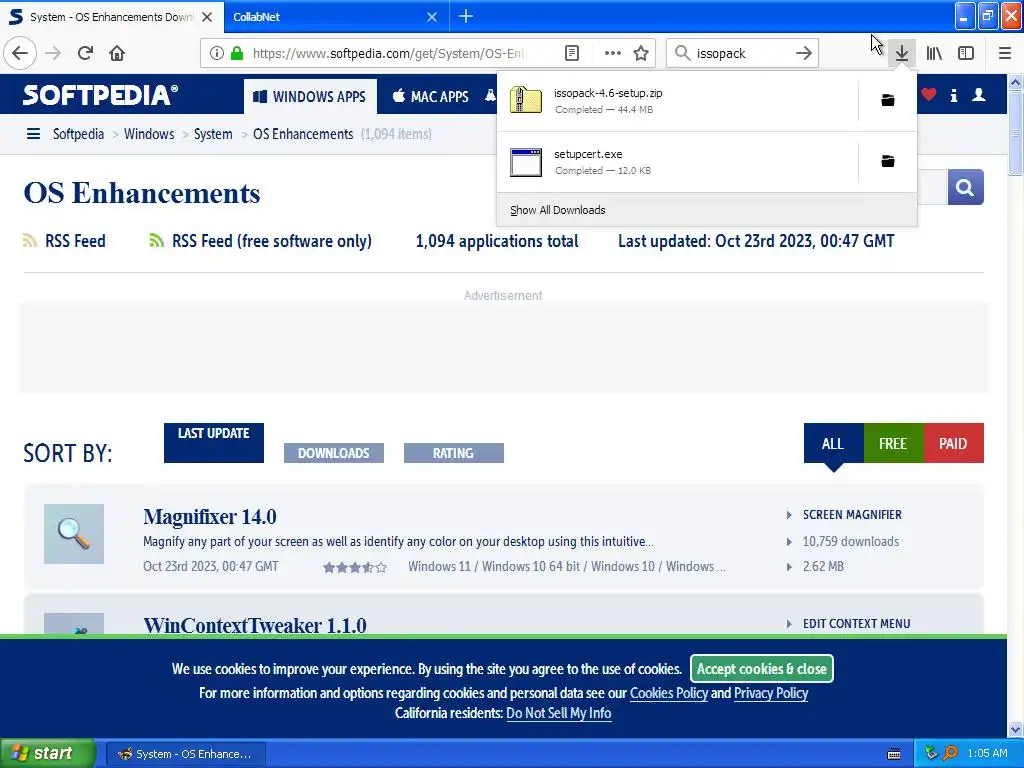
Task: Open the Cookies Policy link
Action: tap(669, 693)
